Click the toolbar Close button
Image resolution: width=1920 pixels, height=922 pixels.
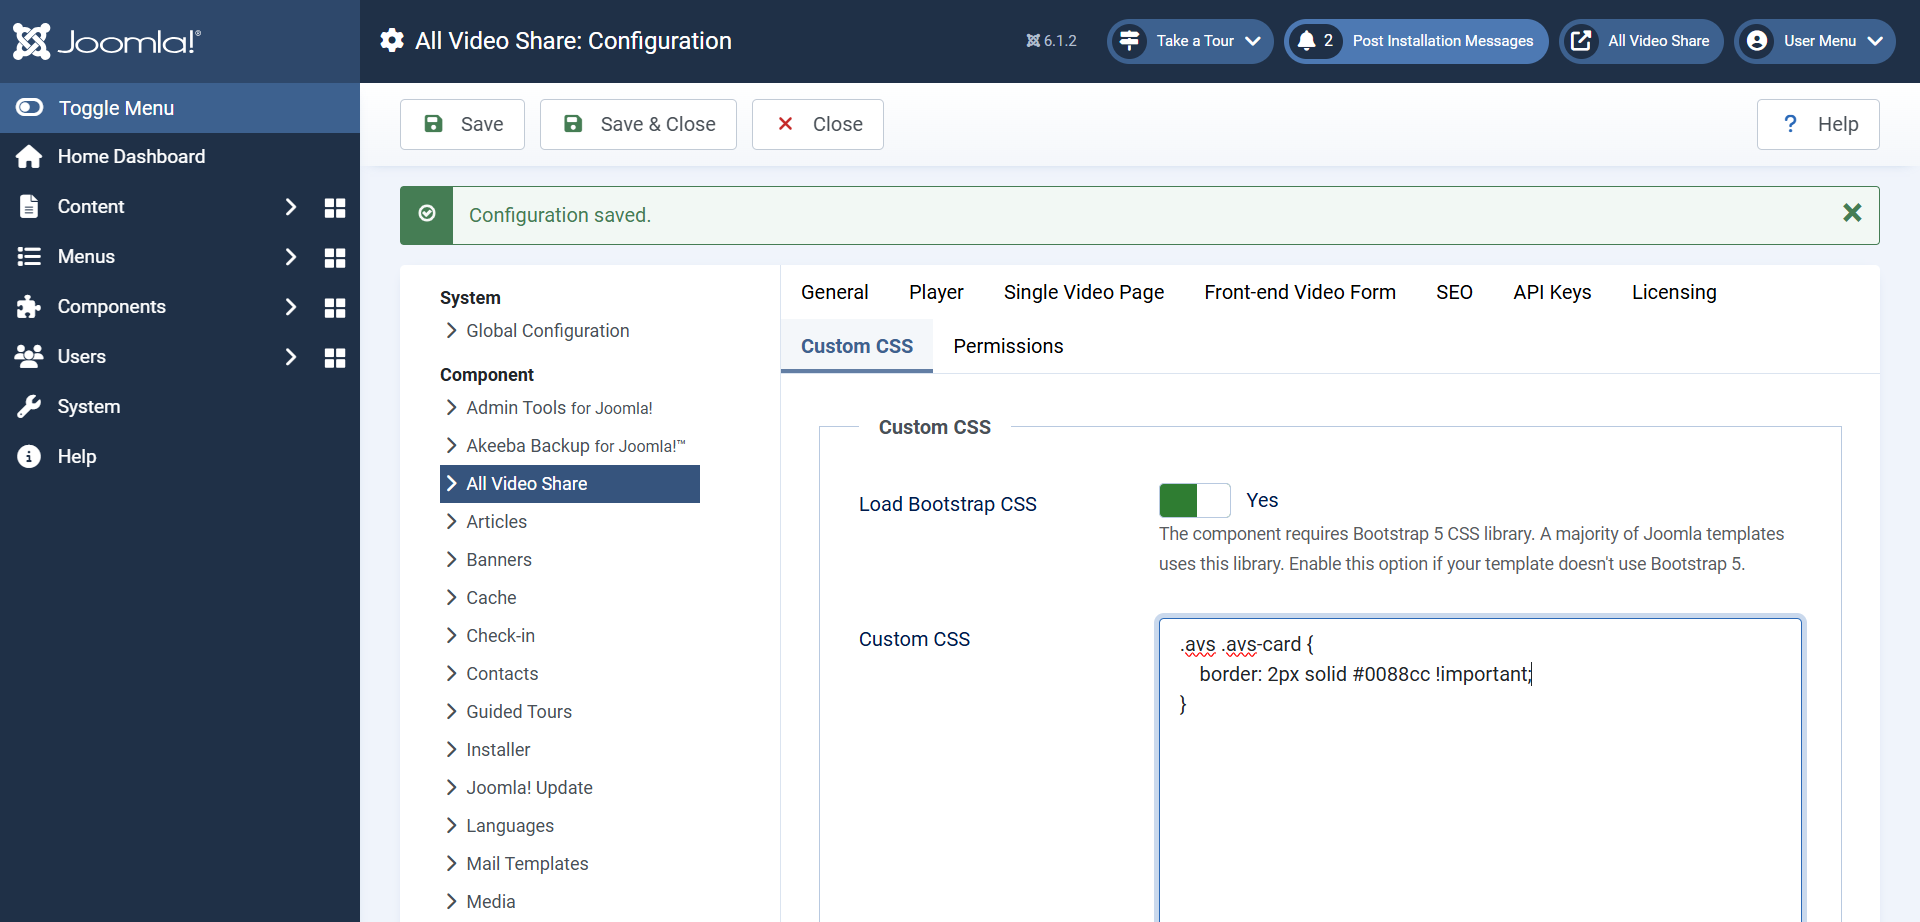818,124
